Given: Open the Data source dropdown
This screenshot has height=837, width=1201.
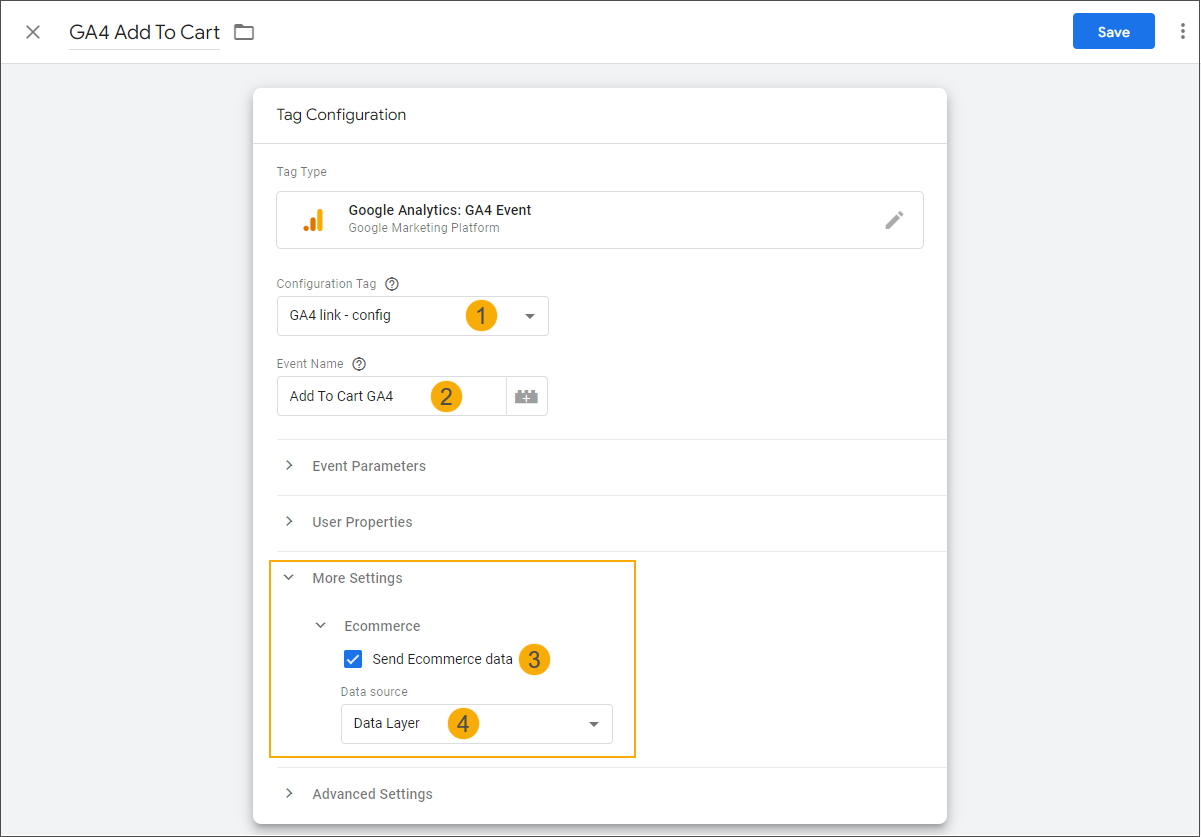Looking at the screenshot, I should (x=594, y=723).
